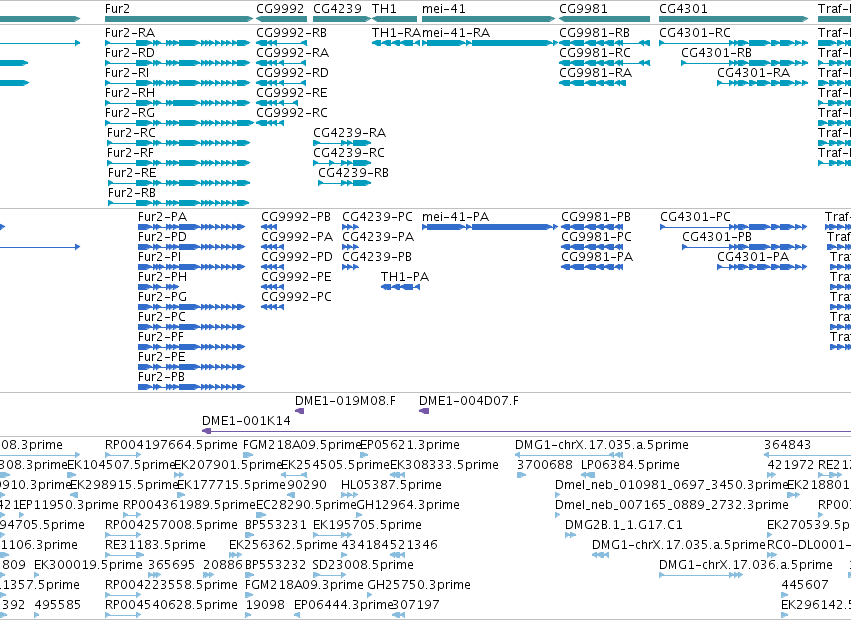Screen dimensions: 851x620
Task: Select transcript CG9981-RC label
Action: [x=595, y=53]
